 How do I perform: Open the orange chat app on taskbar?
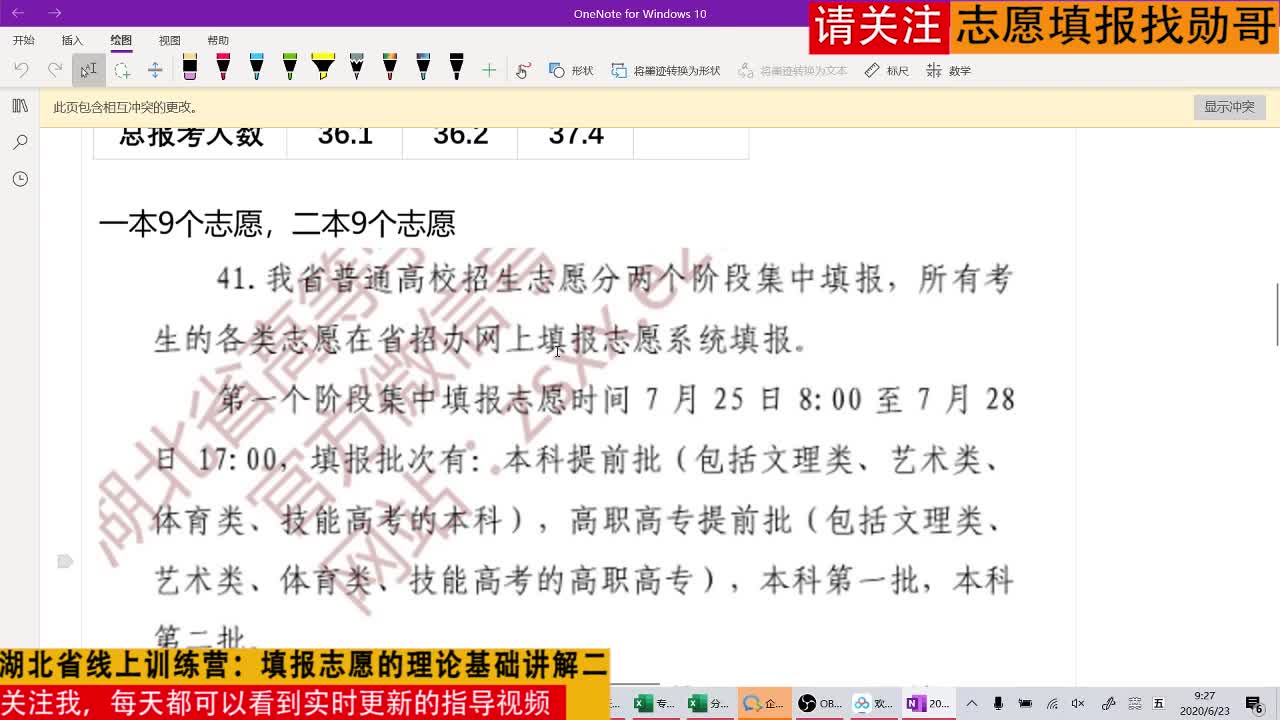click(763, 703)
